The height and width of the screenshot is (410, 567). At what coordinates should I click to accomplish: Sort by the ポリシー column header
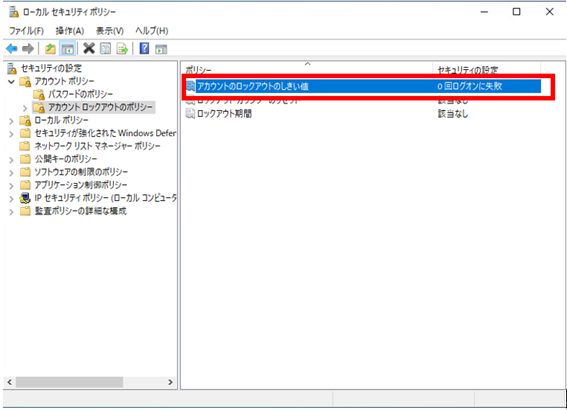(307, 69)
